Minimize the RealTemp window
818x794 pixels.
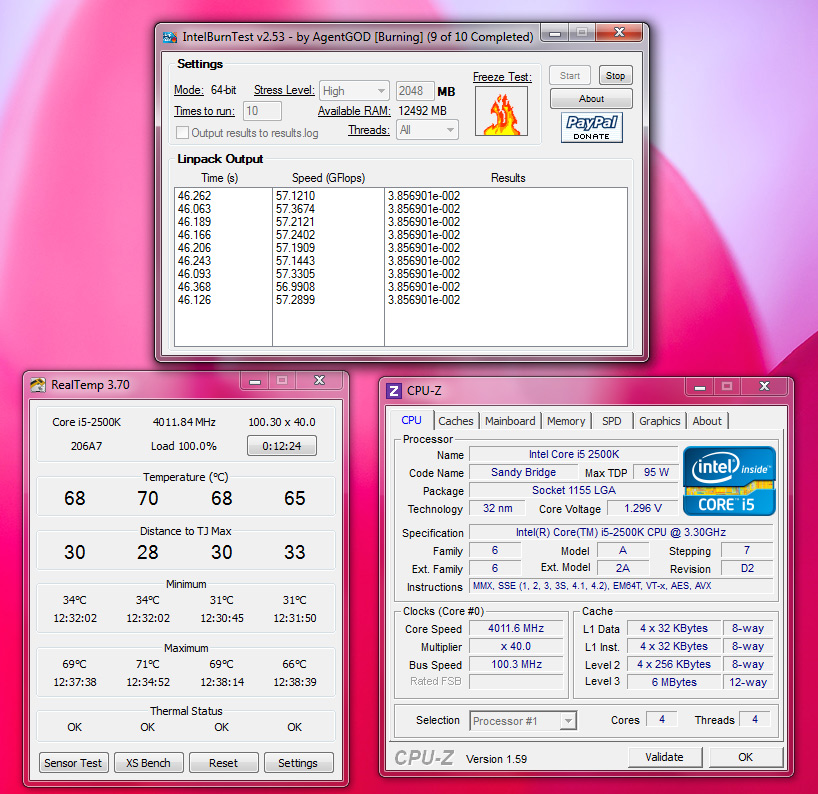[255, 381]
